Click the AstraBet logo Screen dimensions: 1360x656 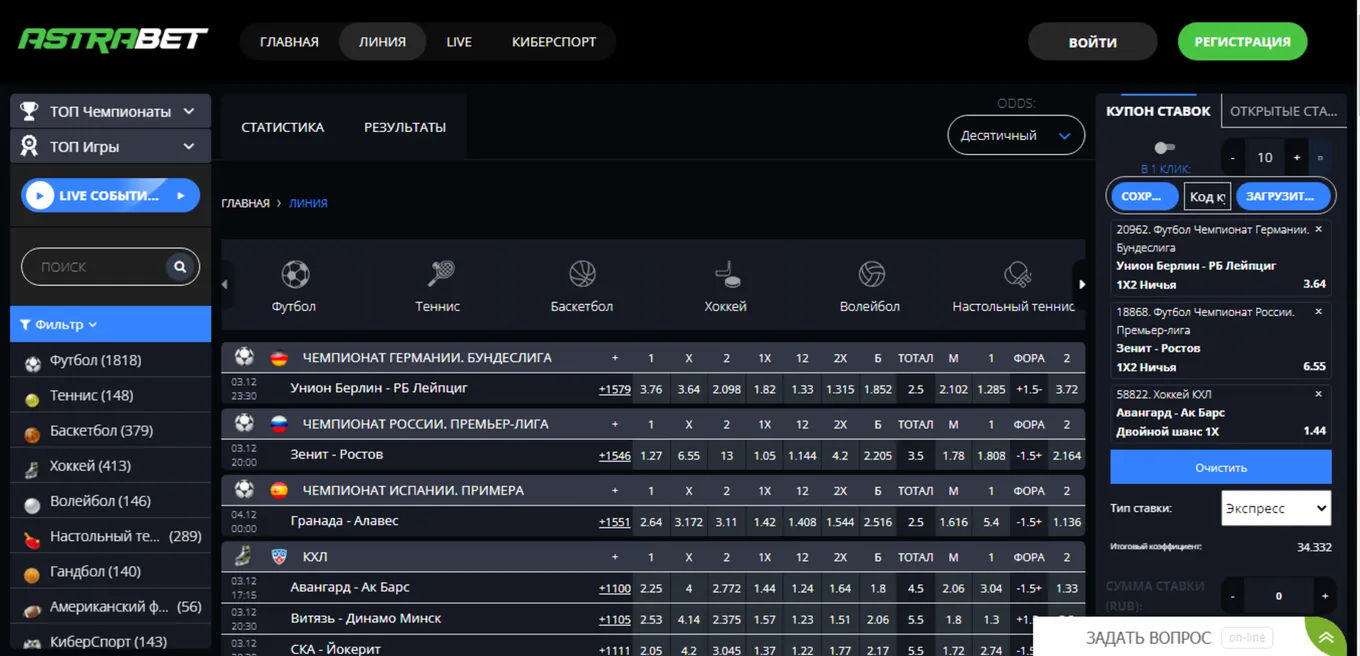[x=113, y=40]
